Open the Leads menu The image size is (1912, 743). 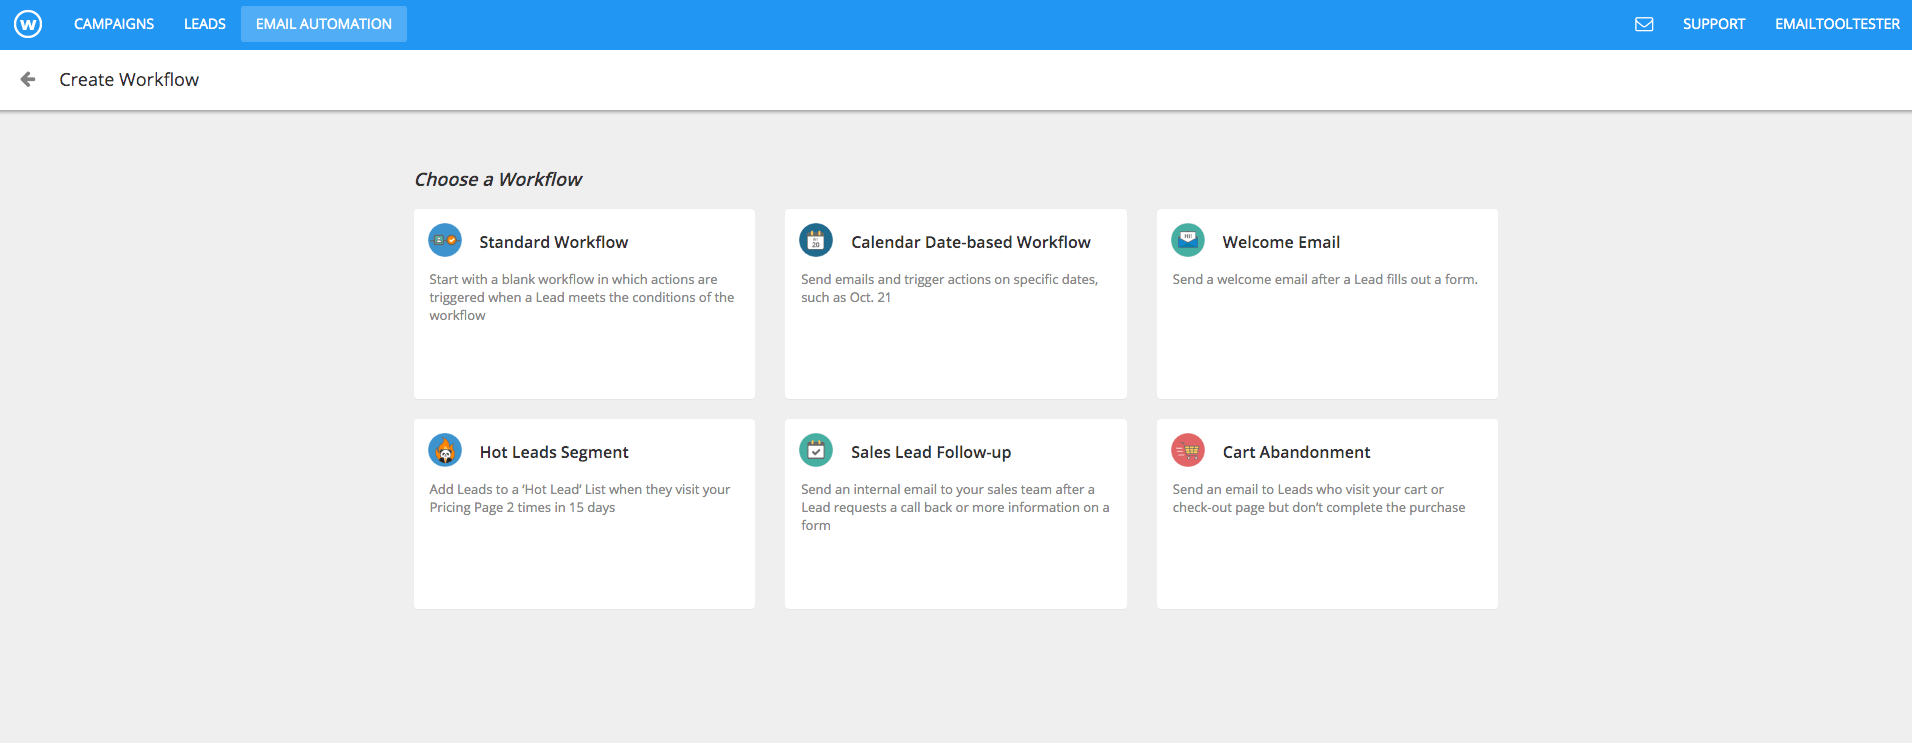(205, 24)
